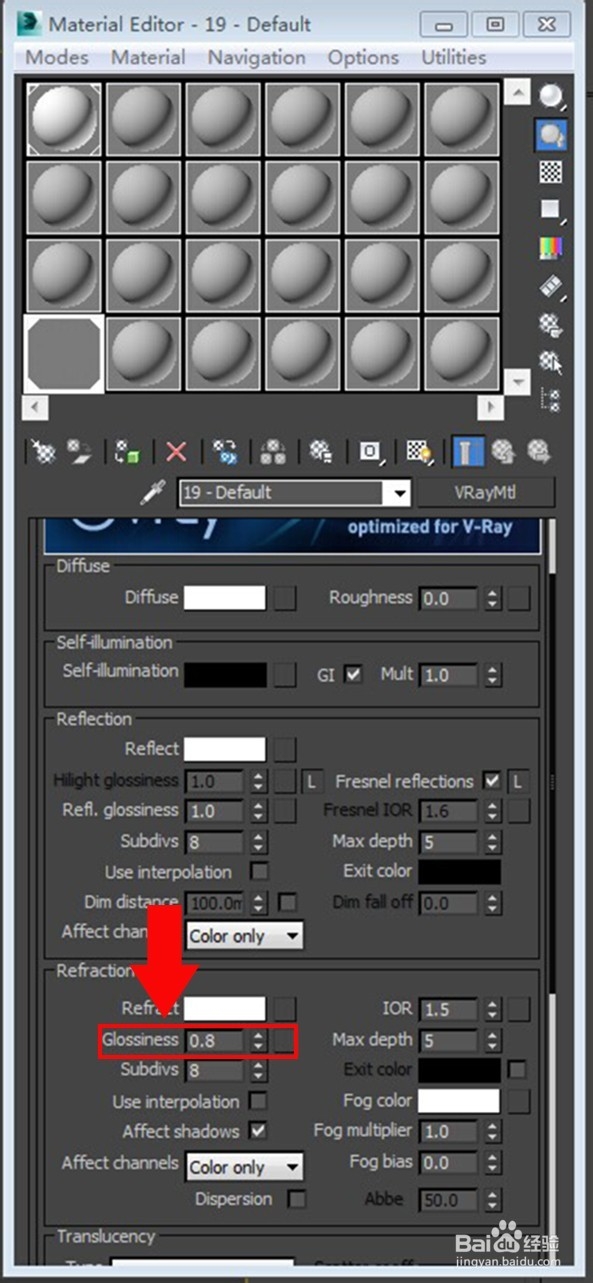Enable Use interpolation in Reflection section
Viewport: 593px width, 1283px height.
pos(259,872)
